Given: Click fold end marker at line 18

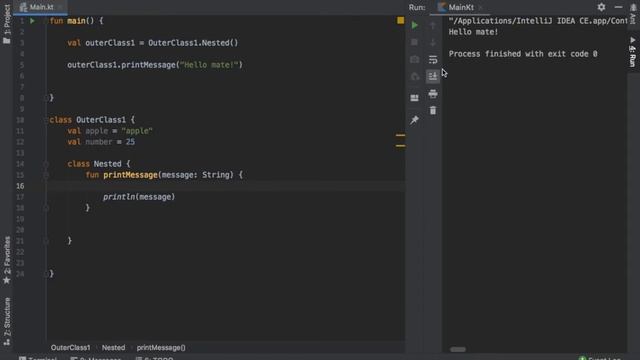Looking at the screenshot, I should click(x=46, y=208).
